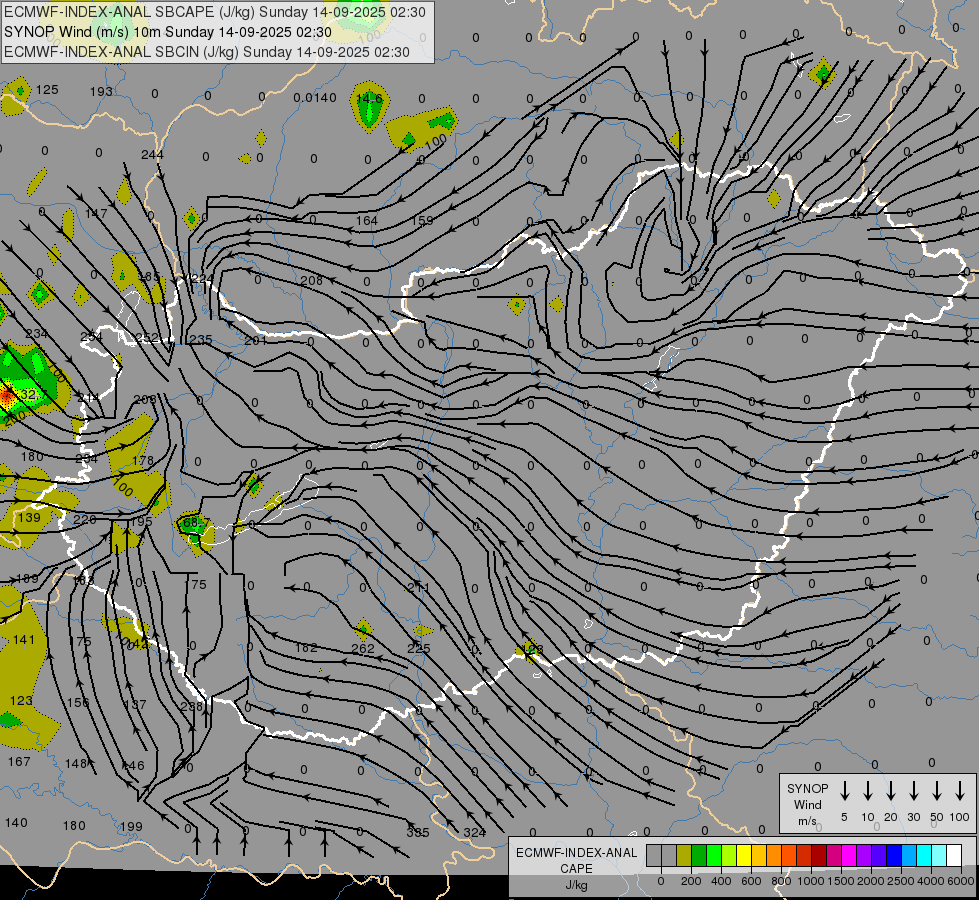The height and width of the screenshot is (900, 979).
Task: Click the value 141 on the olive area
Action: [24, 640]
